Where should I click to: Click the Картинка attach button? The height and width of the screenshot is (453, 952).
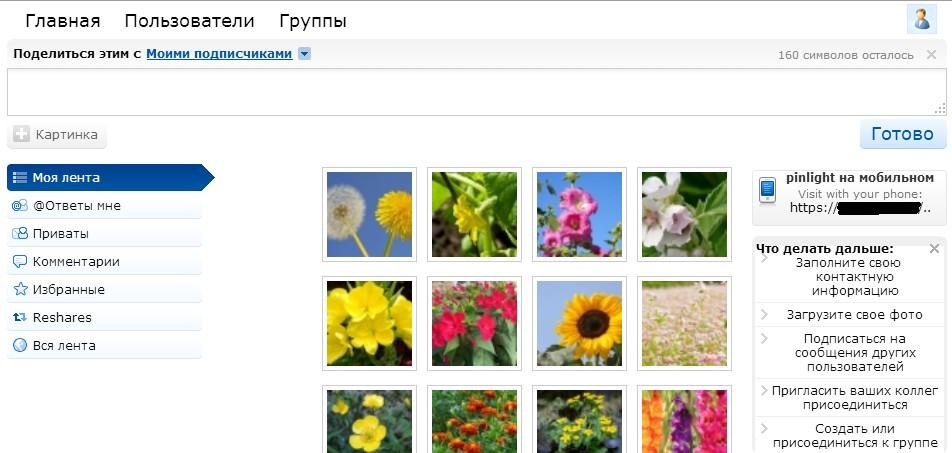pyautogui.click(x=56, y=135)
